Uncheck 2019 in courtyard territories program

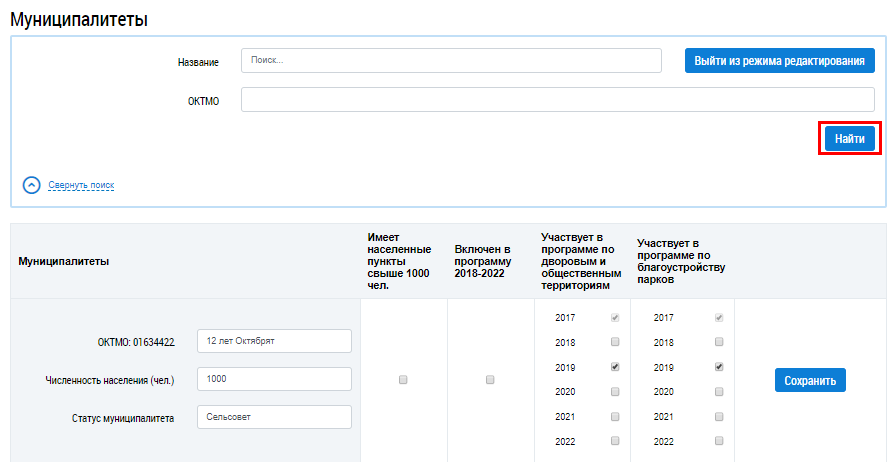[615, 367]
